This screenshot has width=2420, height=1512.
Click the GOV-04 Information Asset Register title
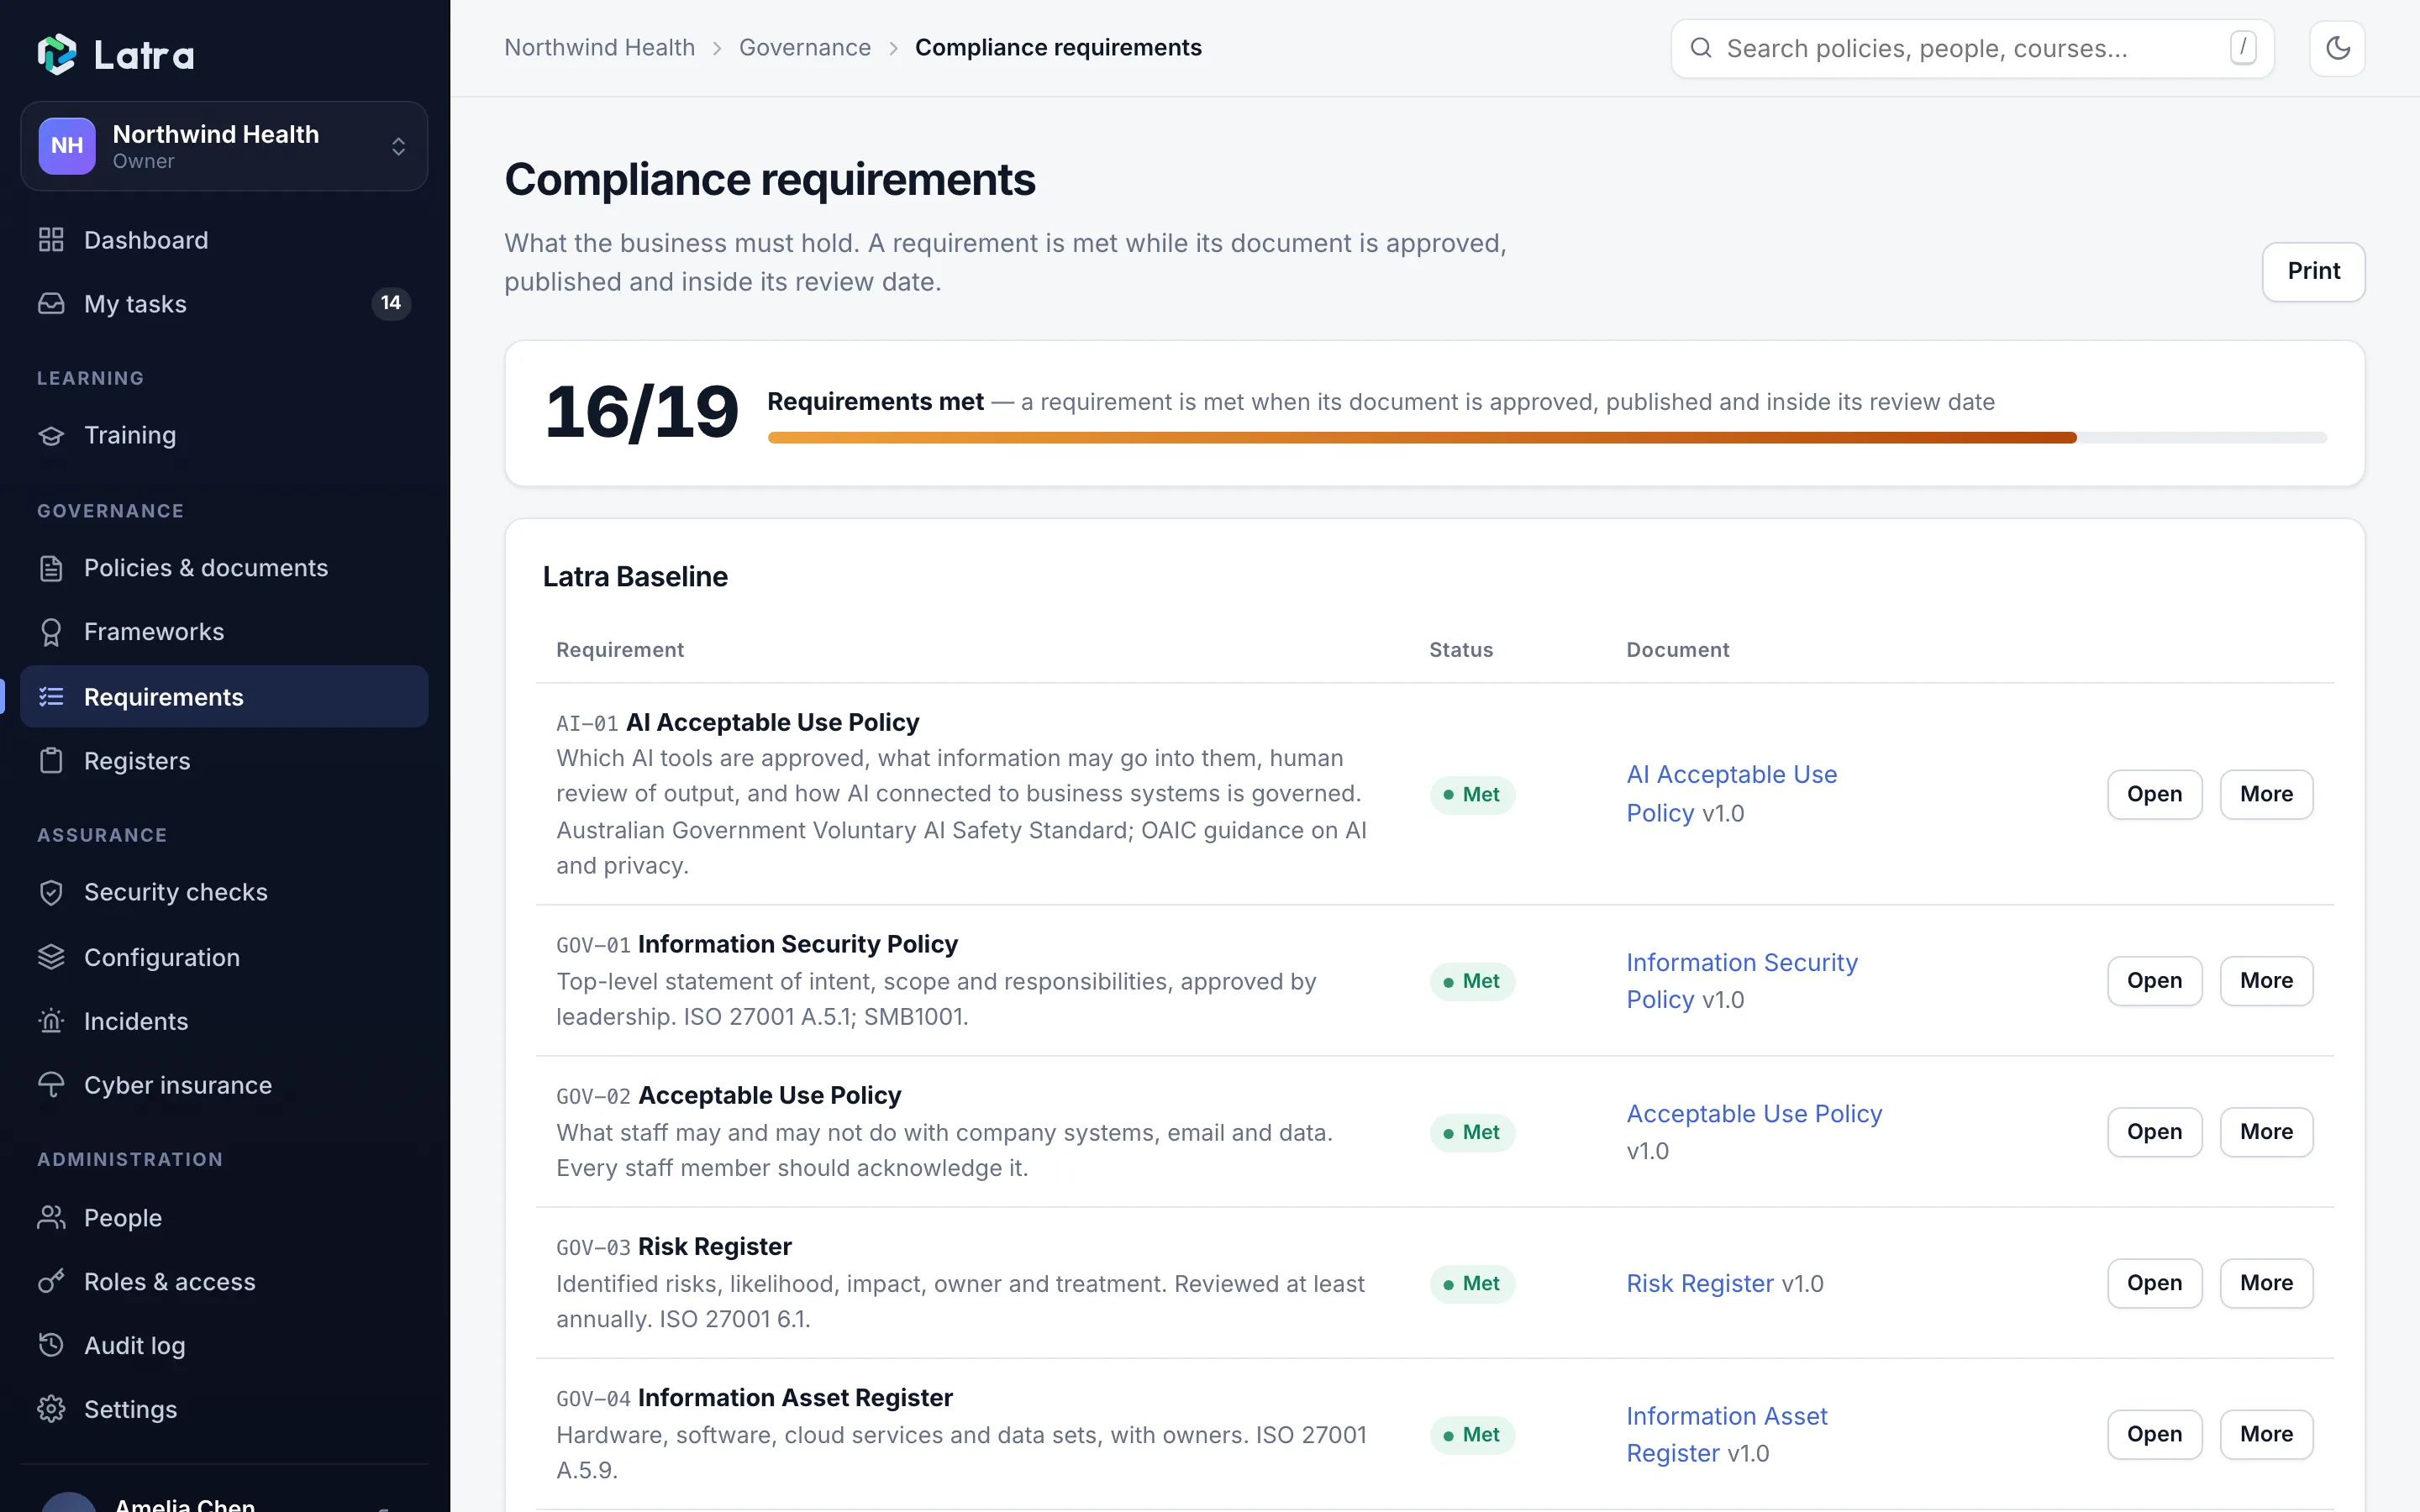795,1398
